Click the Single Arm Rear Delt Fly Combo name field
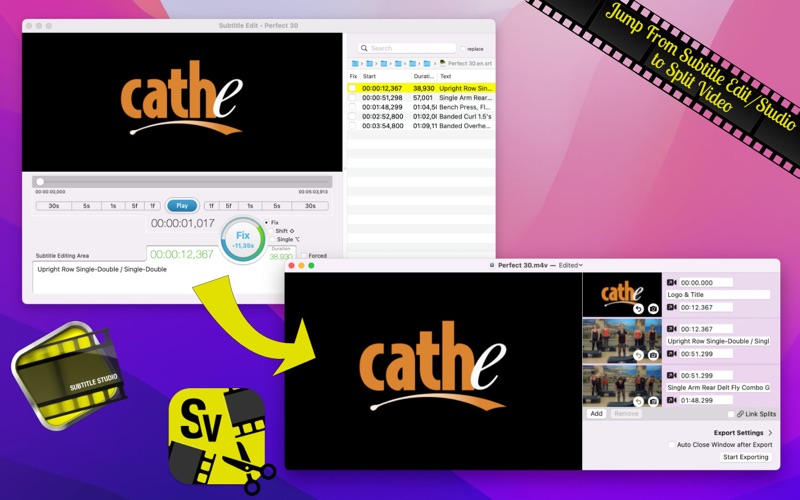This screenshot has width=800, height=500. [x=718, y=388]
